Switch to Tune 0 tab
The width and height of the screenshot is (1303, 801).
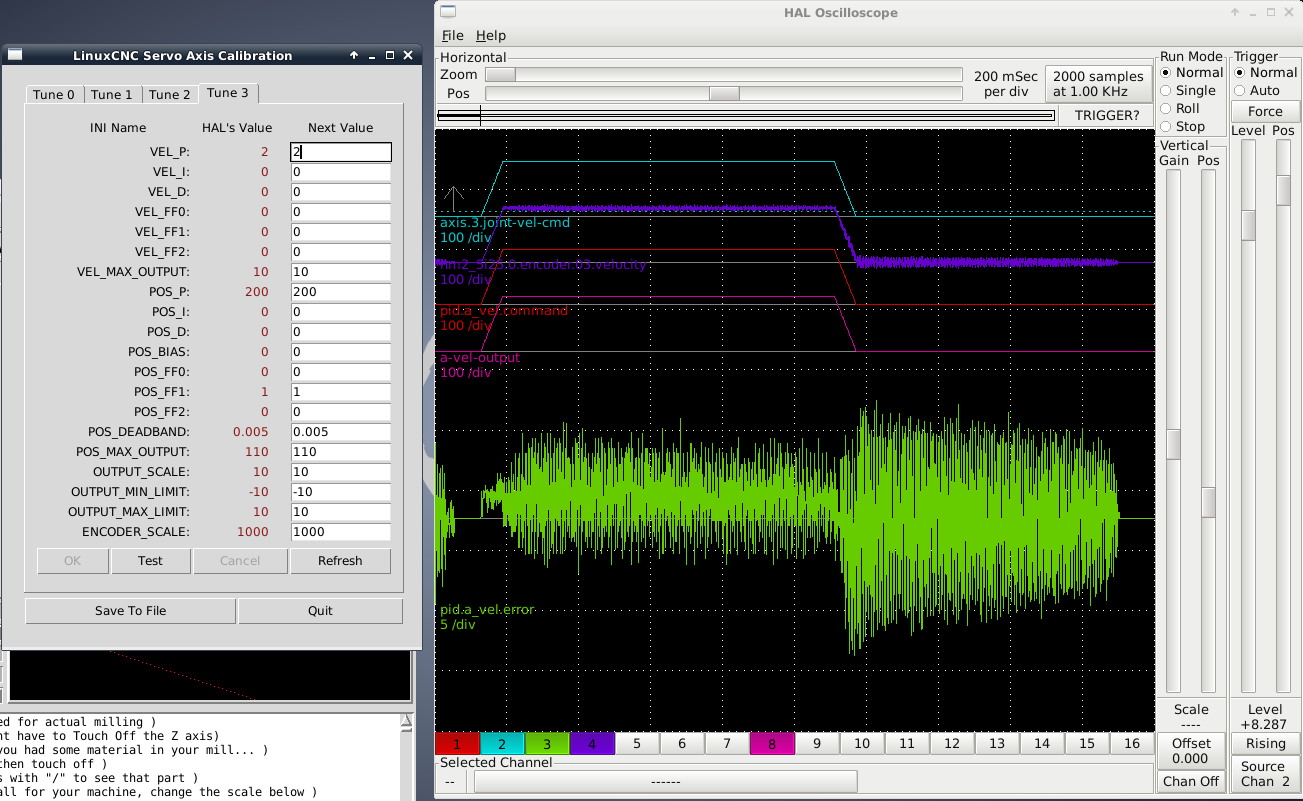coord(54,95)
